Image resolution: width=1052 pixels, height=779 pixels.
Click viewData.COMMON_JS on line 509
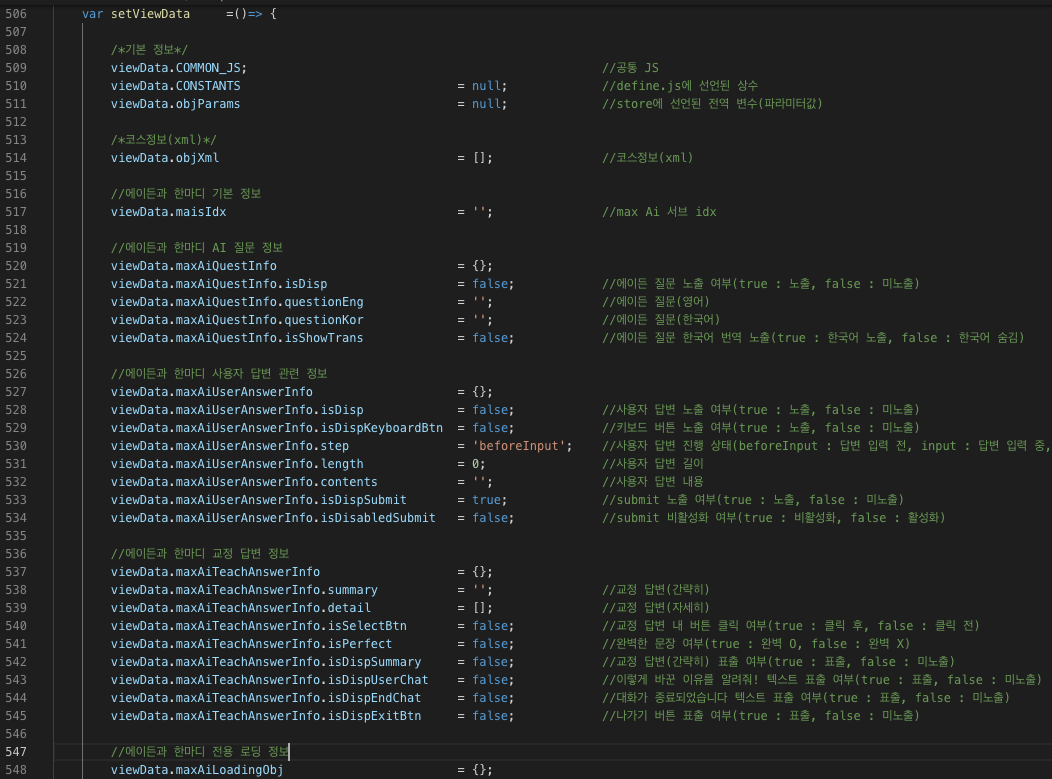click(x=178, y=68)
